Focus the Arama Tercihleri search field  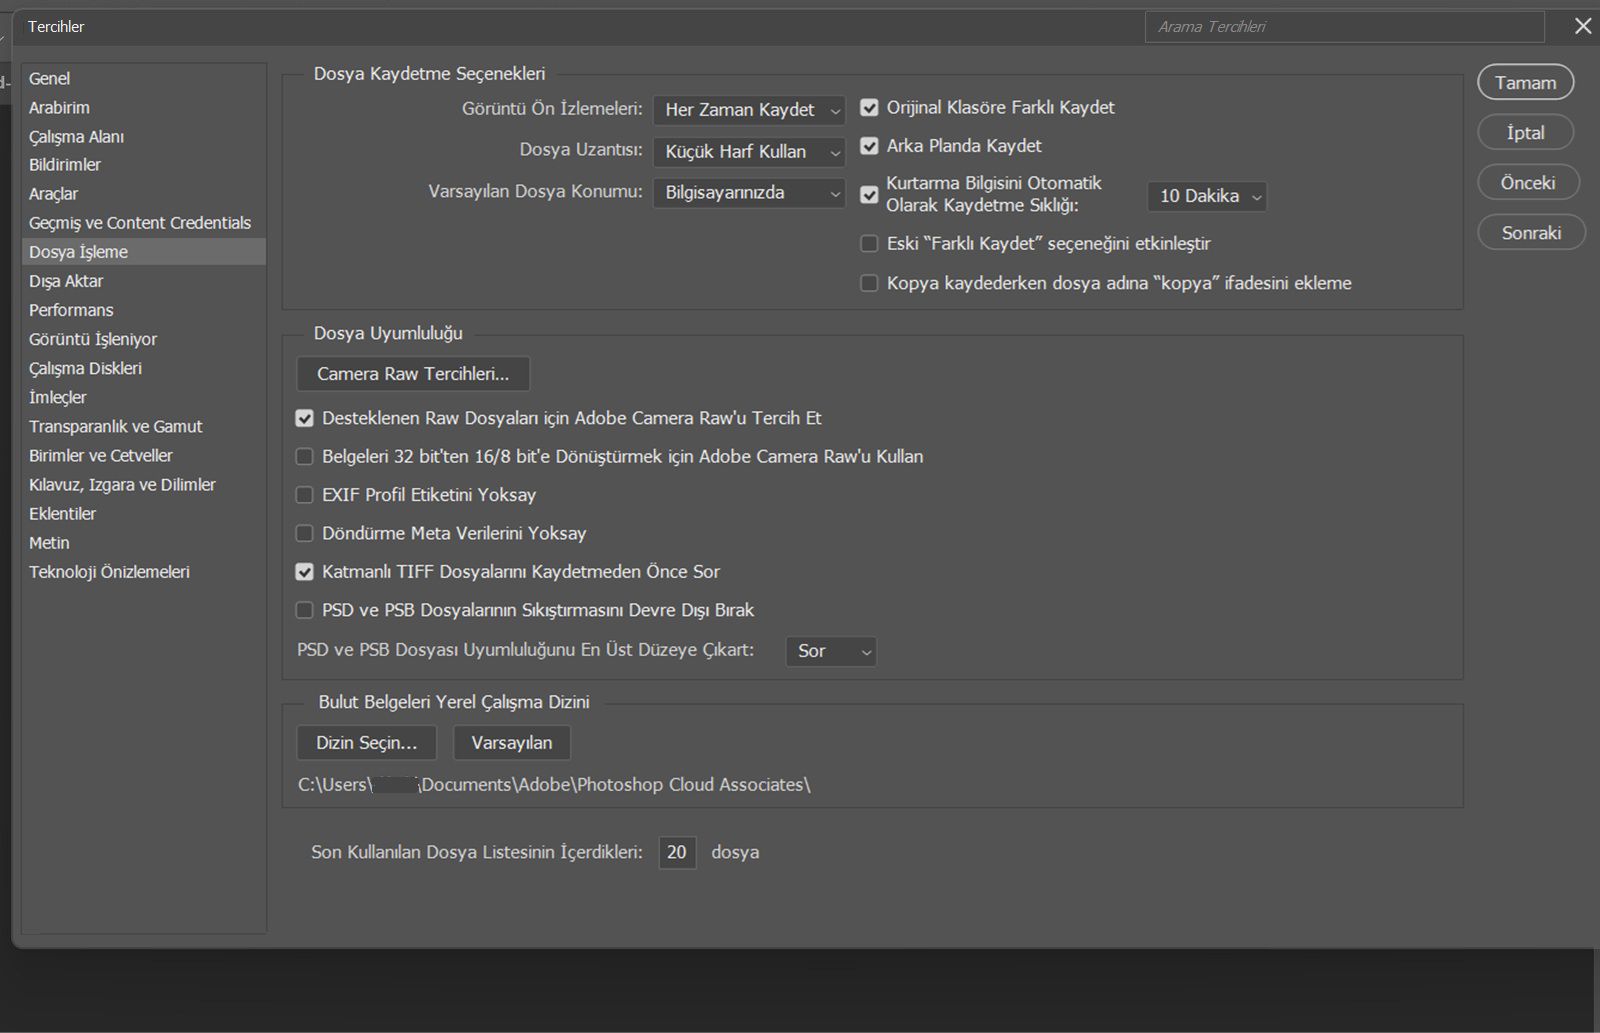[x=1345, y=27]
